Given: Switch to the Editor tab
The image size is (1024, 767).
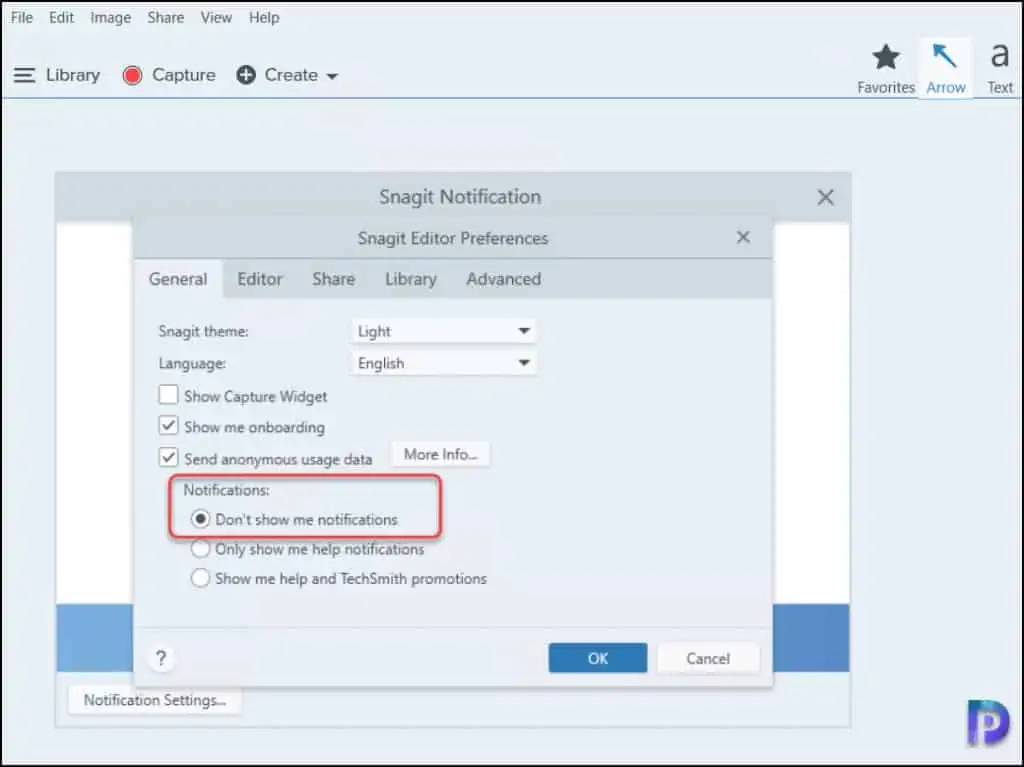Looking at the screenshot, I should tap(259, 279).
